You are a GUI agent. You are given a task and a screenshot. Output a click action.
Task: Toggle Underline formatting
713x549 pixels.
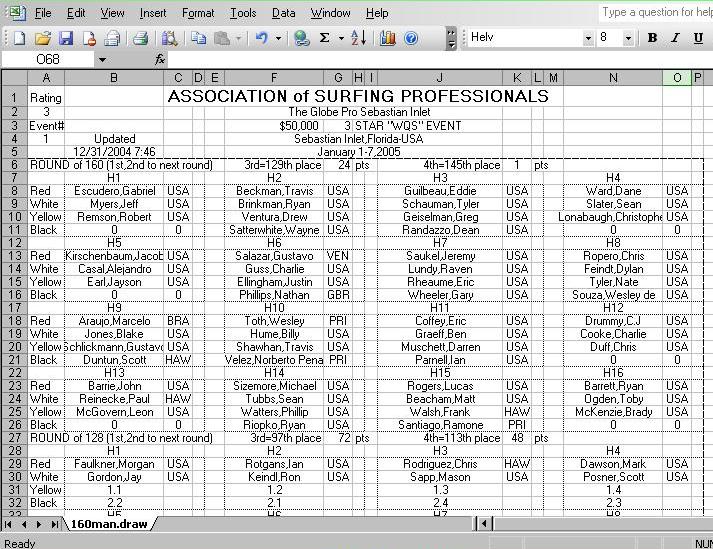pyautogui.click(x=698, y=38)
